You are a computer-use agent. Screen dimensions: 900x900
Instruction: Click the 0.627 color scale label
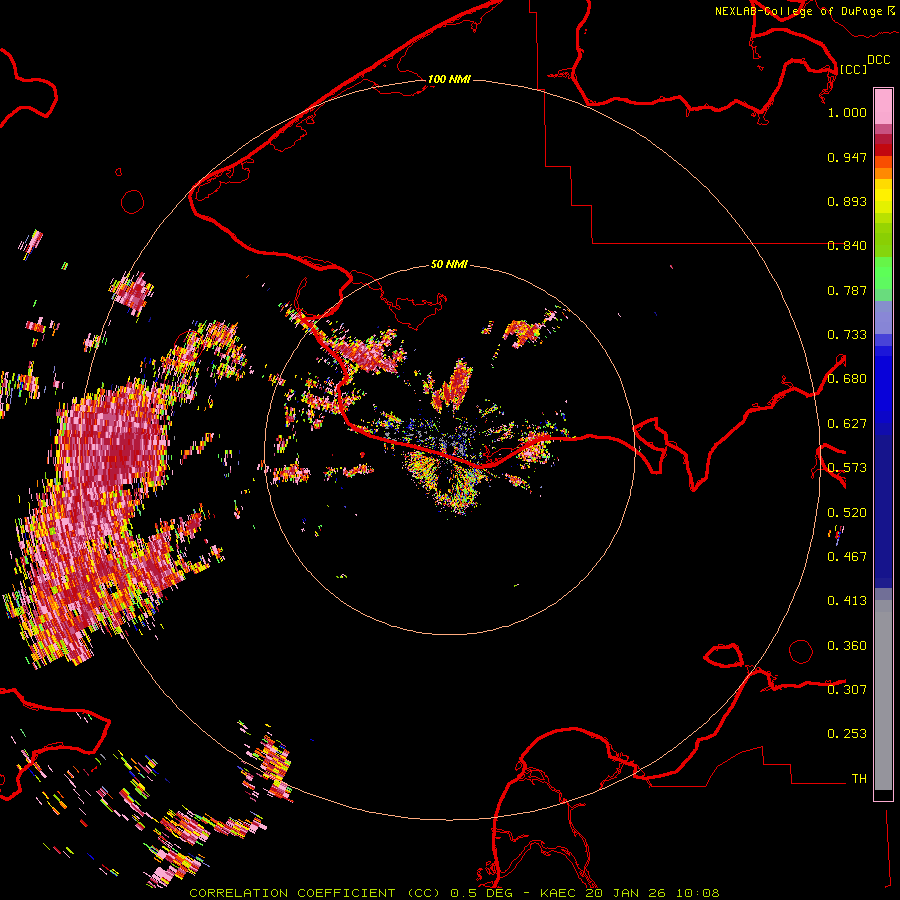pos(847,424)
